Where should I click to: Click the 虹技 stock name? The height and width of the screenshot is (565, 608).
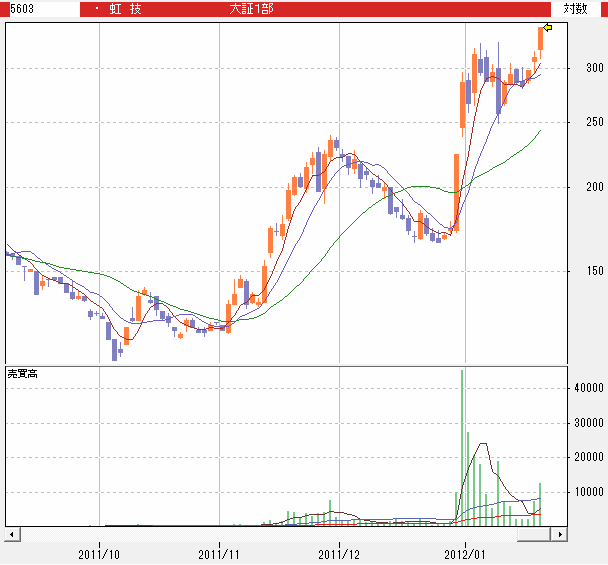(125, 9)
